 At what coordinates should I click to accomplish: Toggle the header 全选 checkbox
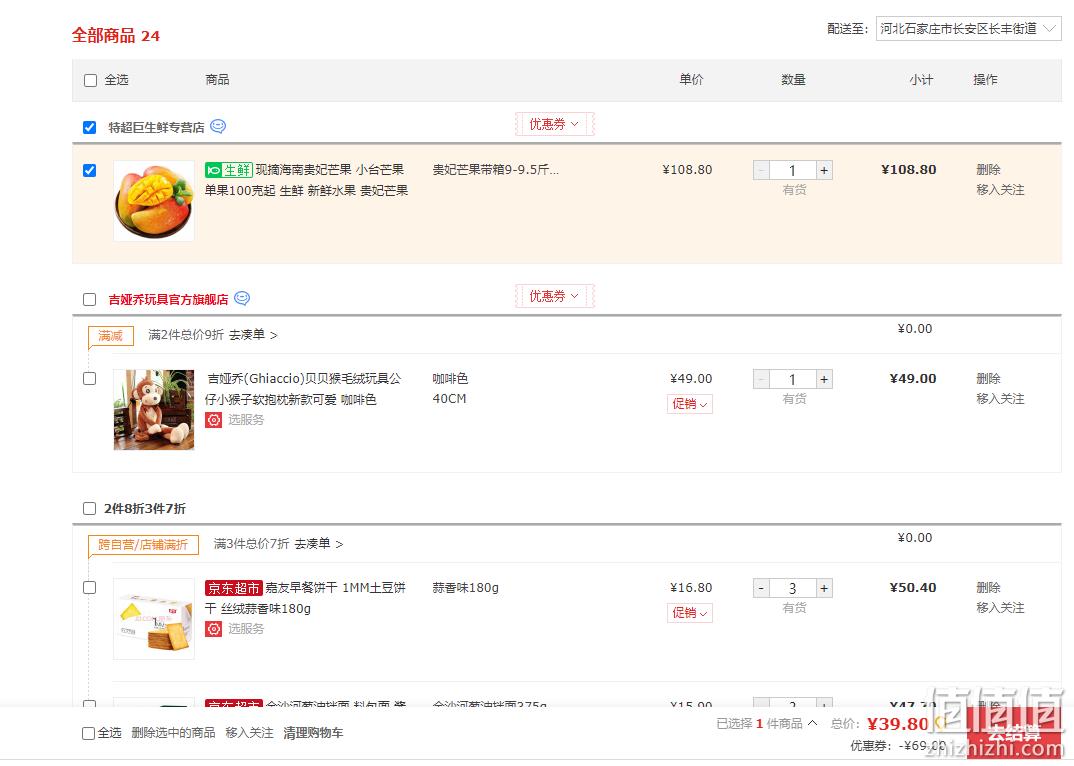point(90,80)
